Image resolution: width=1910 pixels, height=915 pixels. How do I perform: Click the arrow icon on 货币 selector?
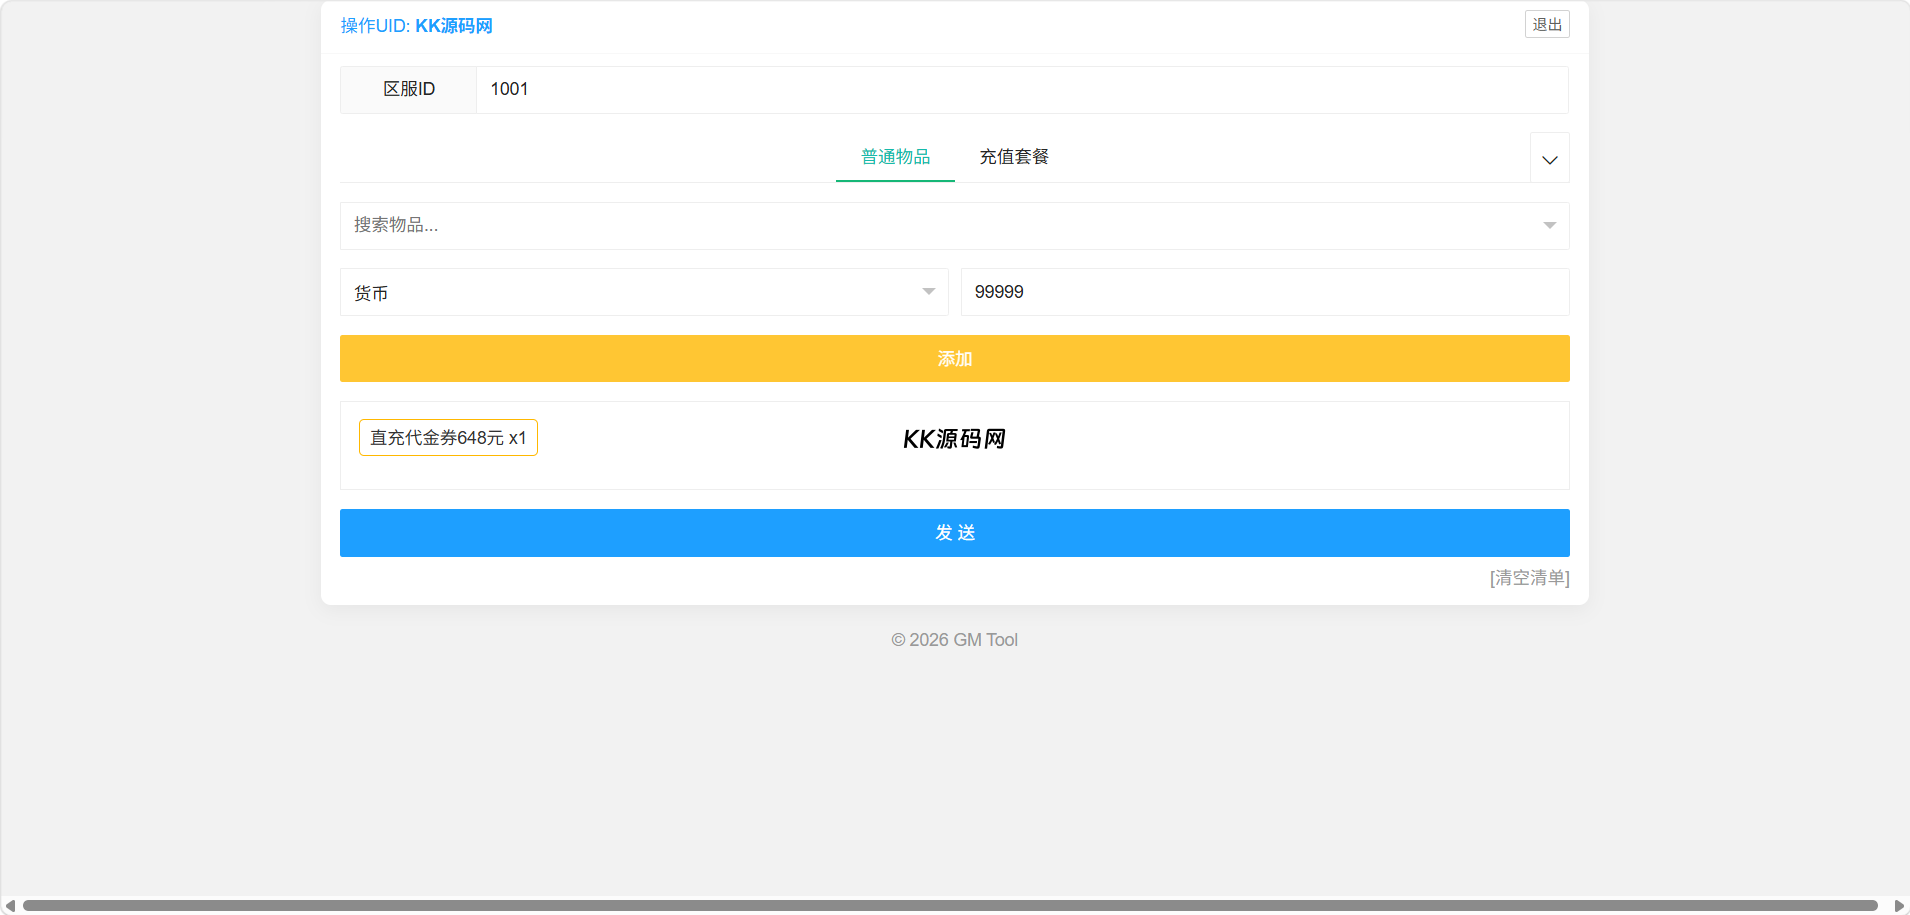click(x=928, y=292)
